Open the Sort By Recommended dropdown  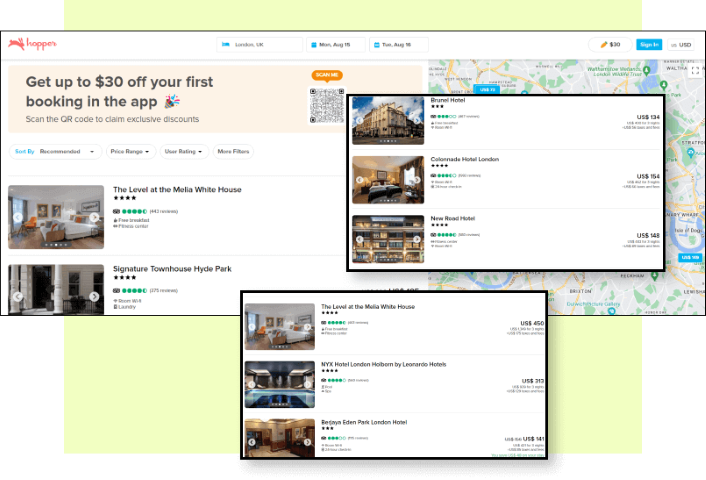tap(55, 151)
